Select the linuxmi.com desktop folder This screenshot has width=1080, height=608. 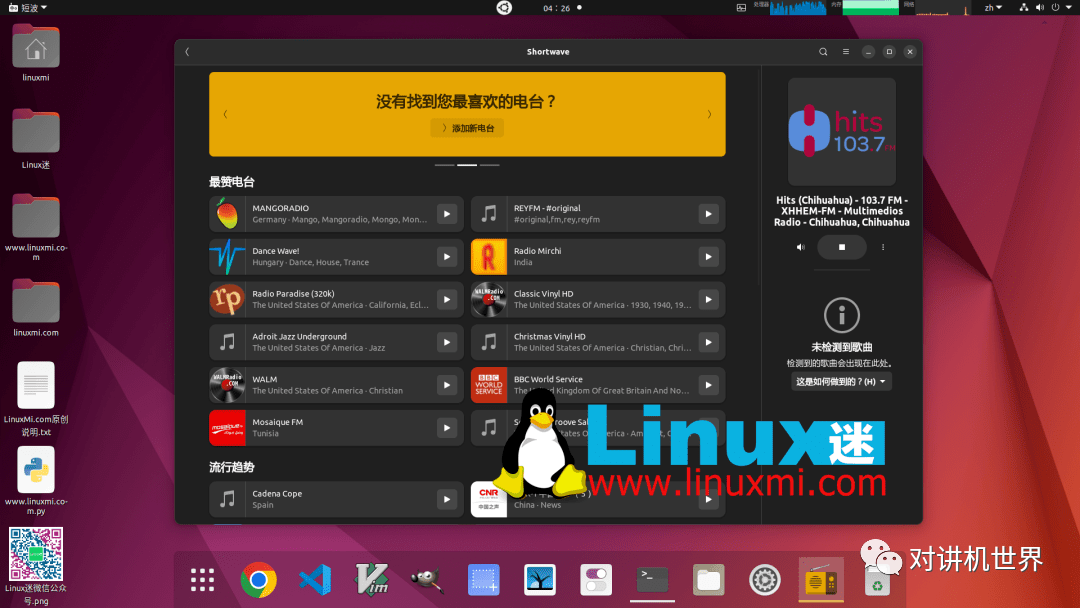click(36, 307)
